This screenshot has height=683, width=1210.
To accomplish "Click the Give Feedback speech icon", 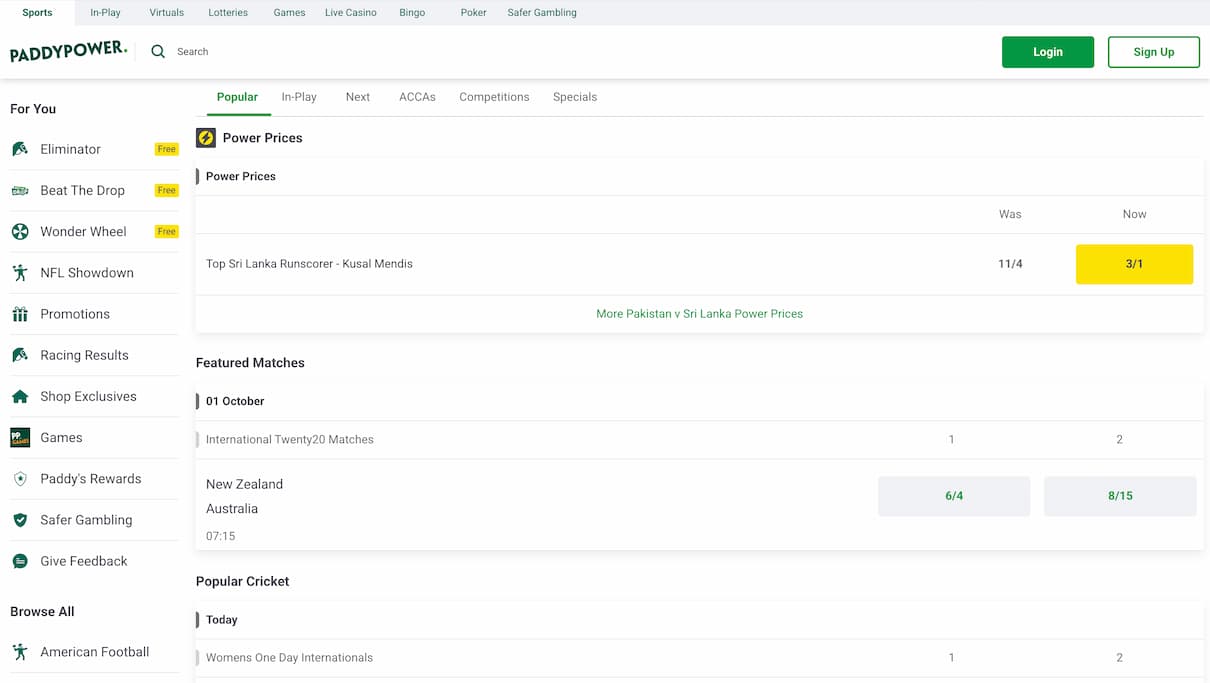I will (20, 561).
